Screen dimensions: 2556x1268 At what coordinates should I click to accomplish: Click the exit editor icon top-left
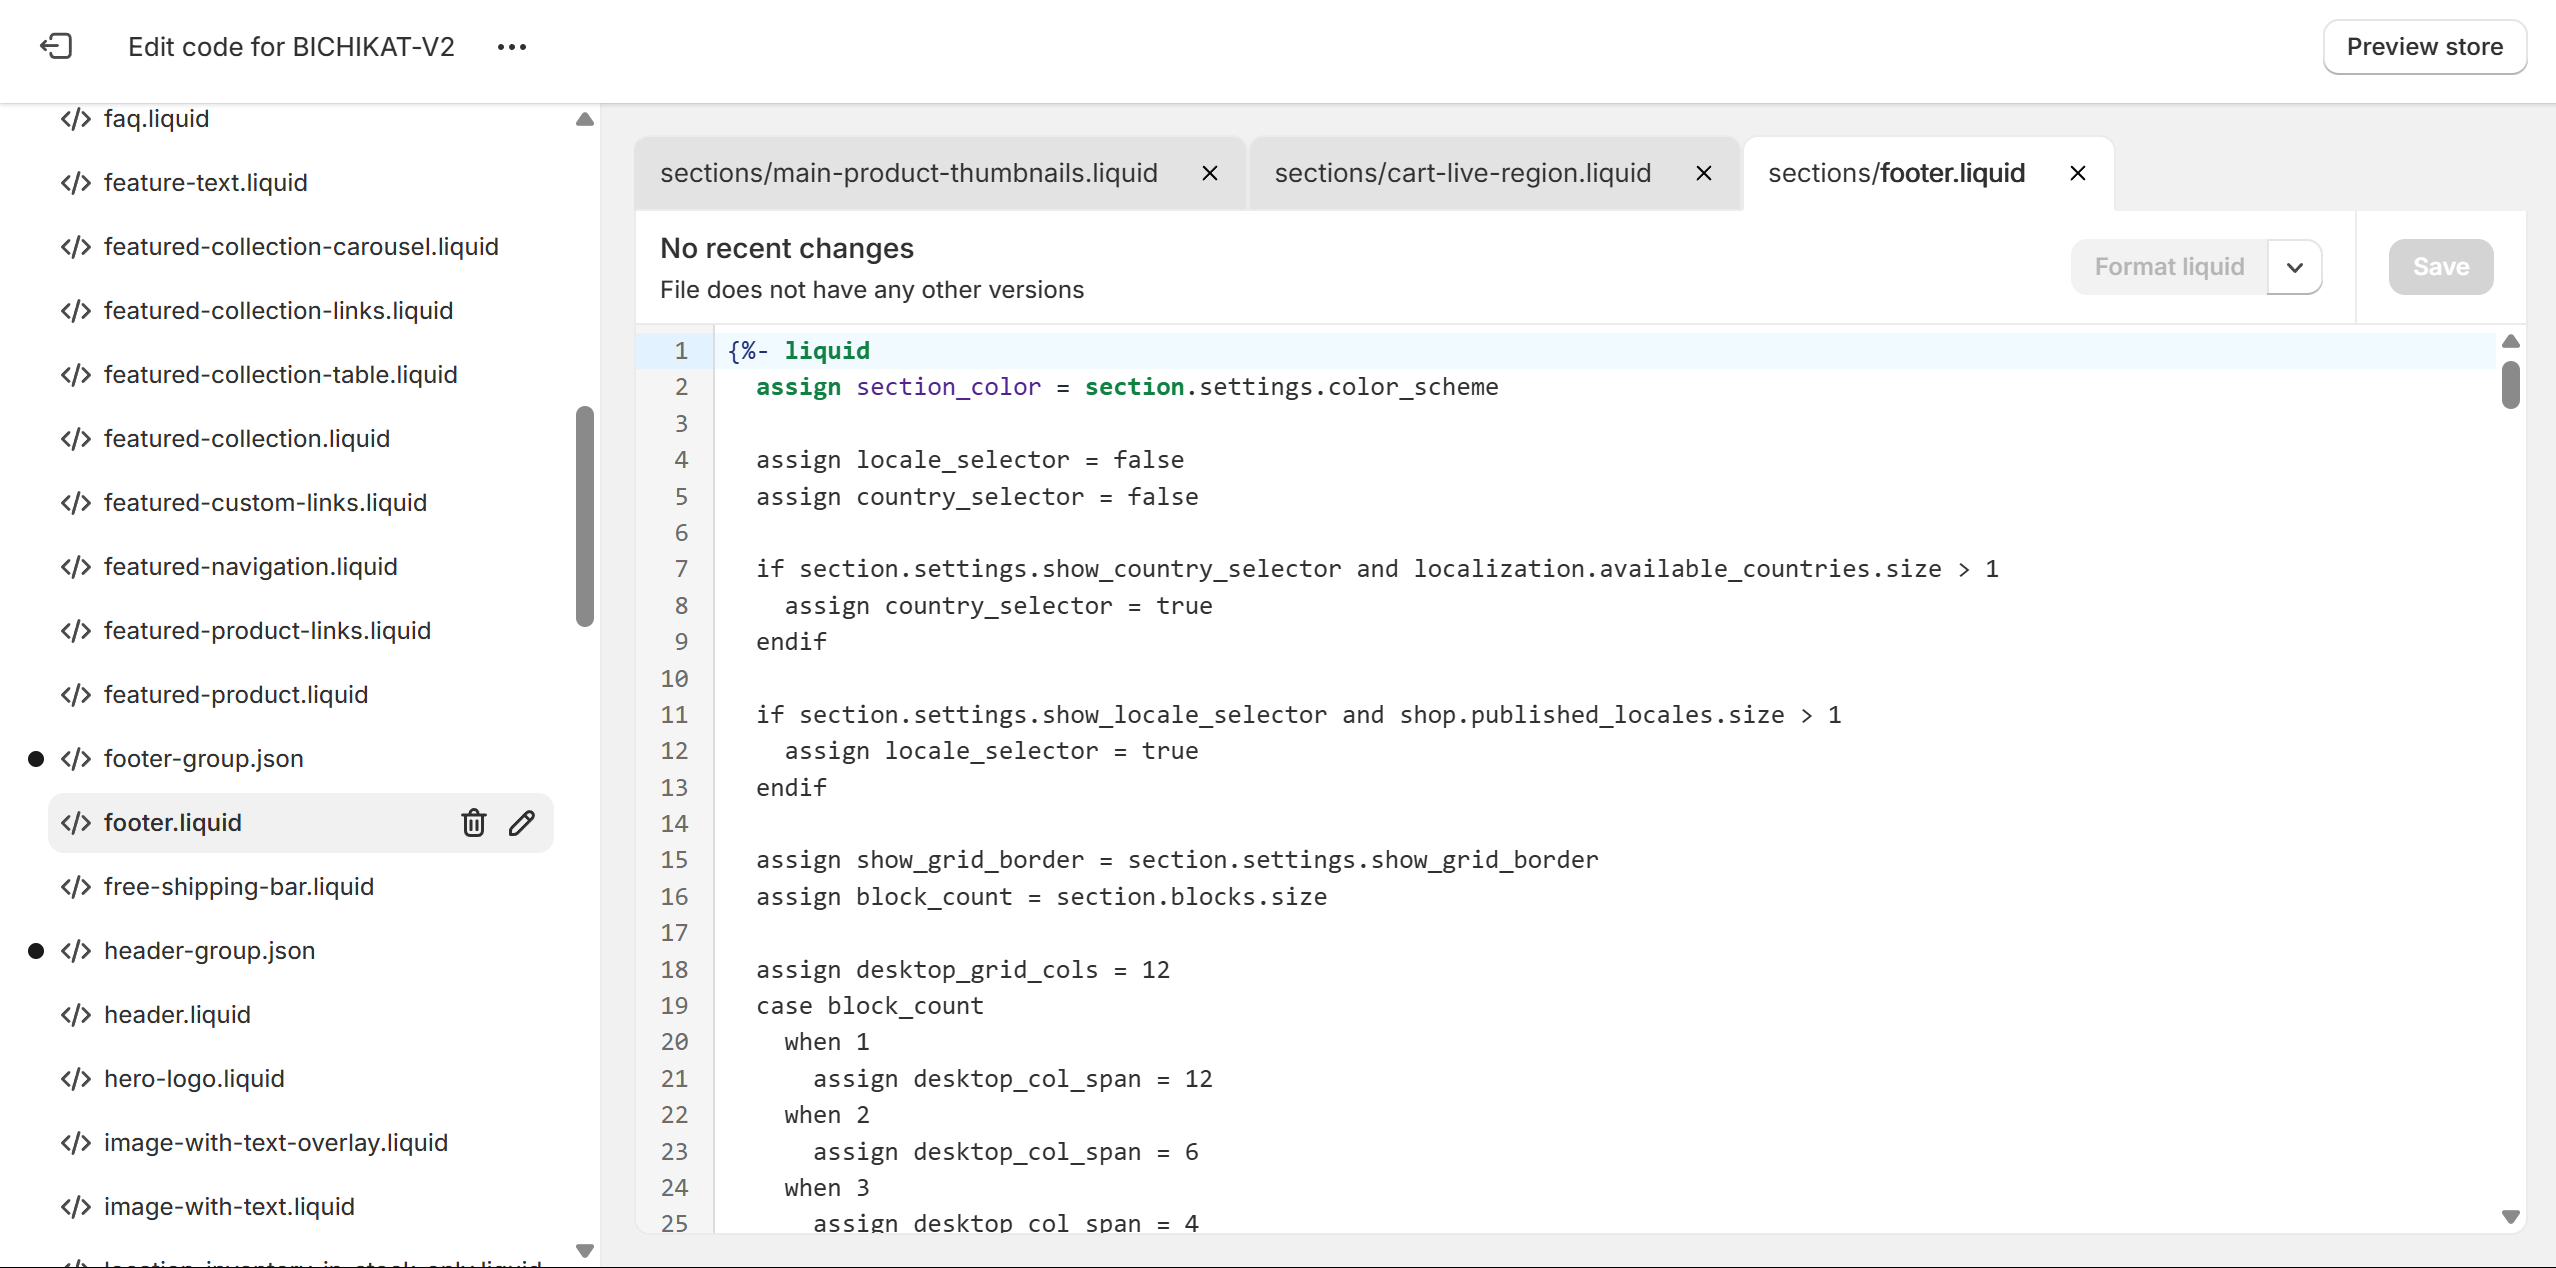[x=57, y=46]
